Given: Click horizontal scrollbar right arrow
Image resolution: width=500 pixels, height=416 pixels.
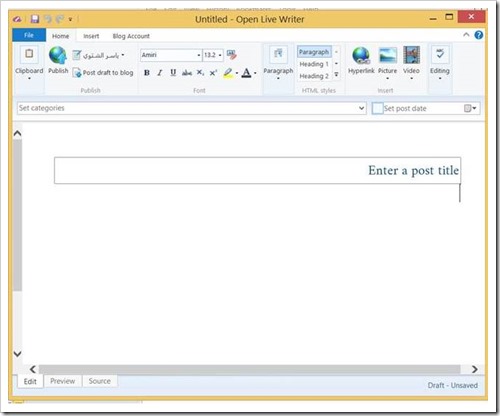Looking at the screenshot, I should click(475, 369).
